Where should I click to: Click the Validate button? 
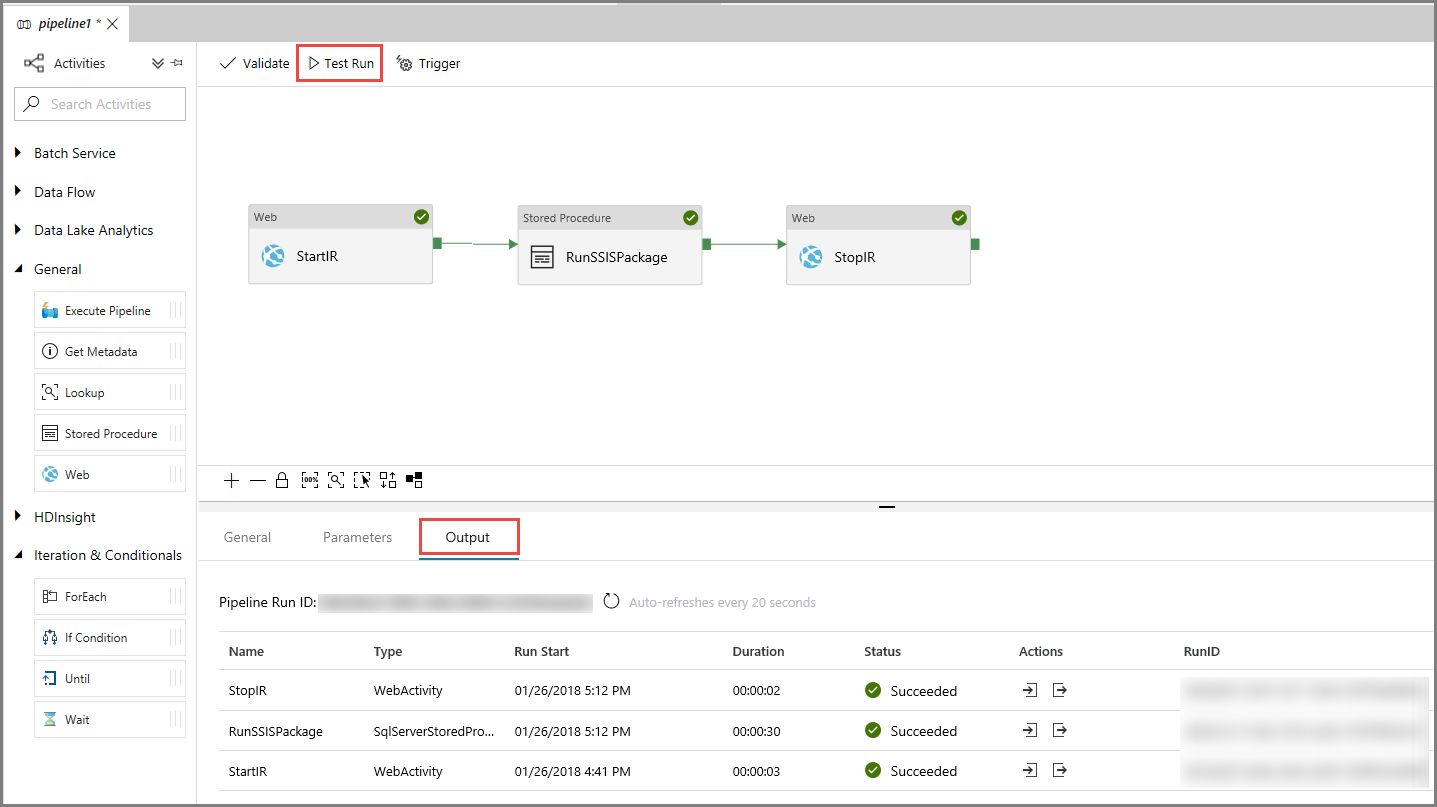pos(254,63)
